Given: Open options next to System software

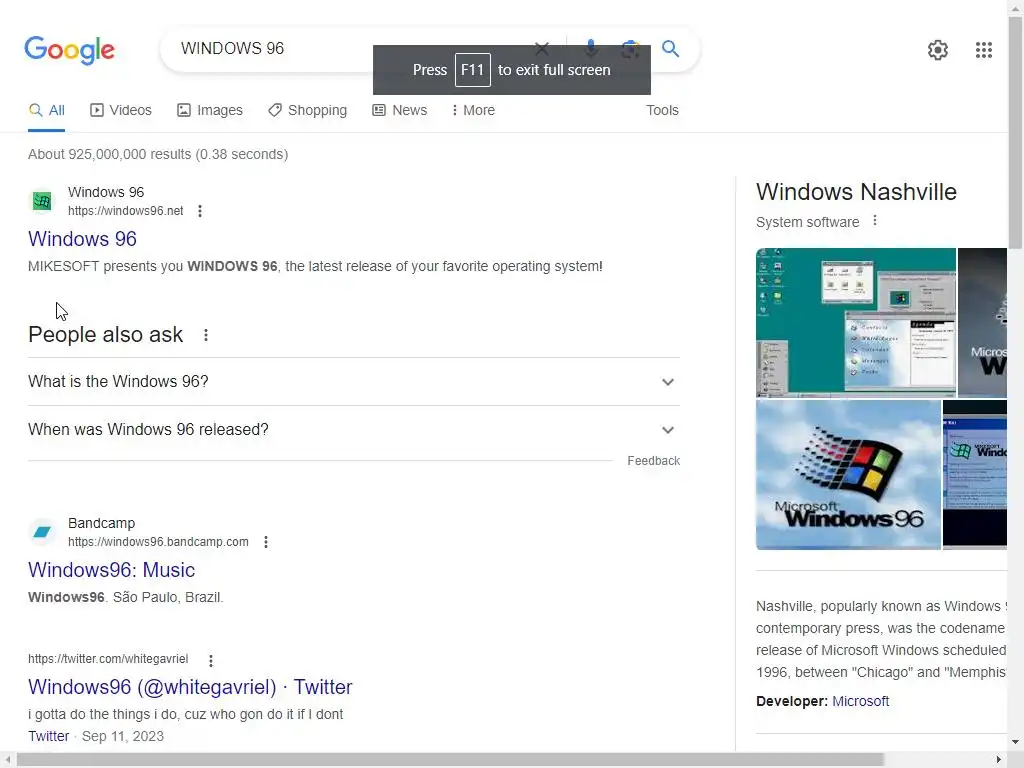Looking at the screenshot, I should point(875,221).
